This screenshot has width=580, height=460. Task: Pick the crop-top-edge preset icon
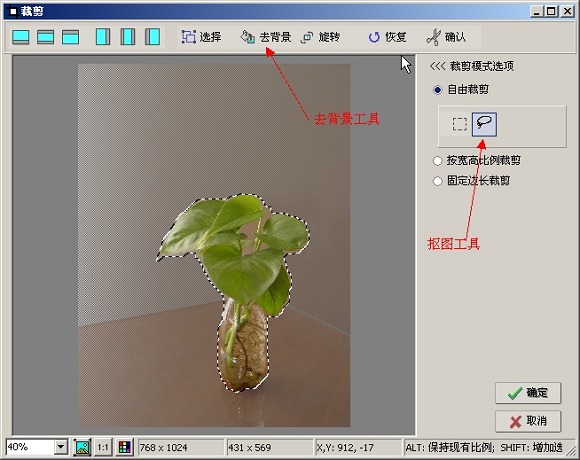pyautogui.click(x=70, y=37)
